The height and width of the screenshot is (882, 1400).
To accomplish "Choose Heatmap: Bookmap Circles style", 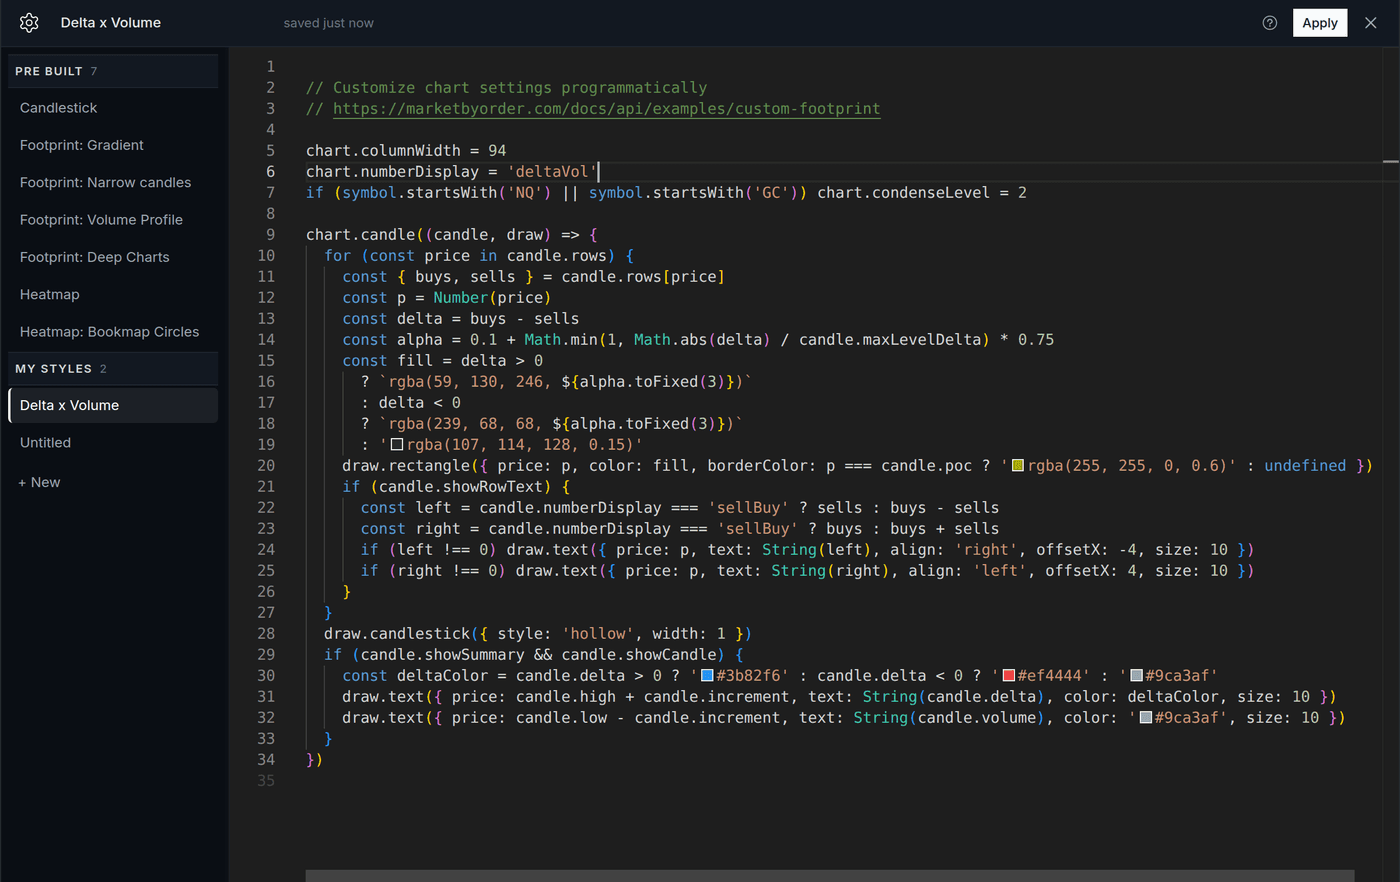I will tap(113, 332).
